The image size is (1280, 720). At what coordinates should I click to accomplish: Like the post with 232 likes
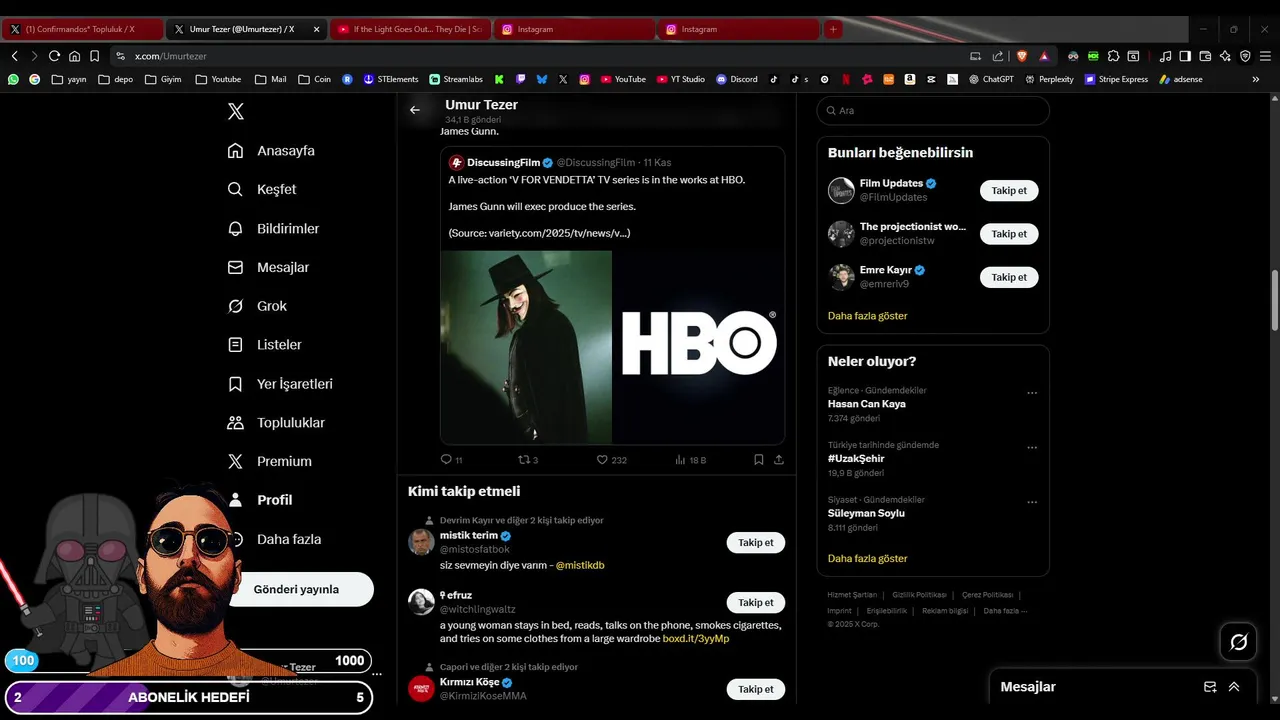[x=611, y=460]
